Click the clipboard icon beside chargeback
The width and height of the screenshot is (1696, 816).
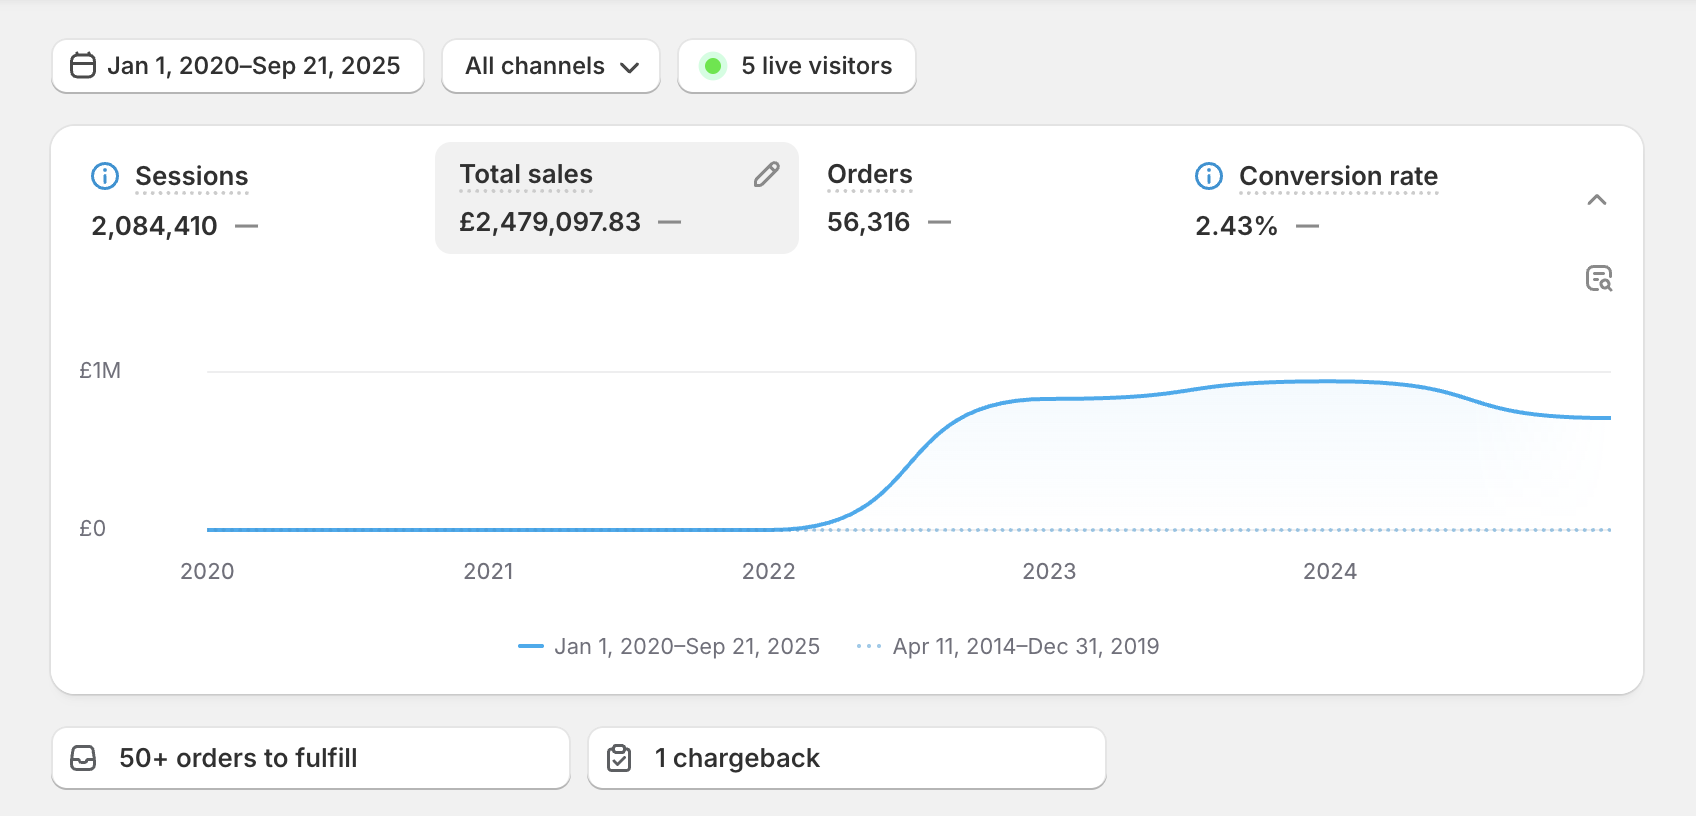(620, 759)
